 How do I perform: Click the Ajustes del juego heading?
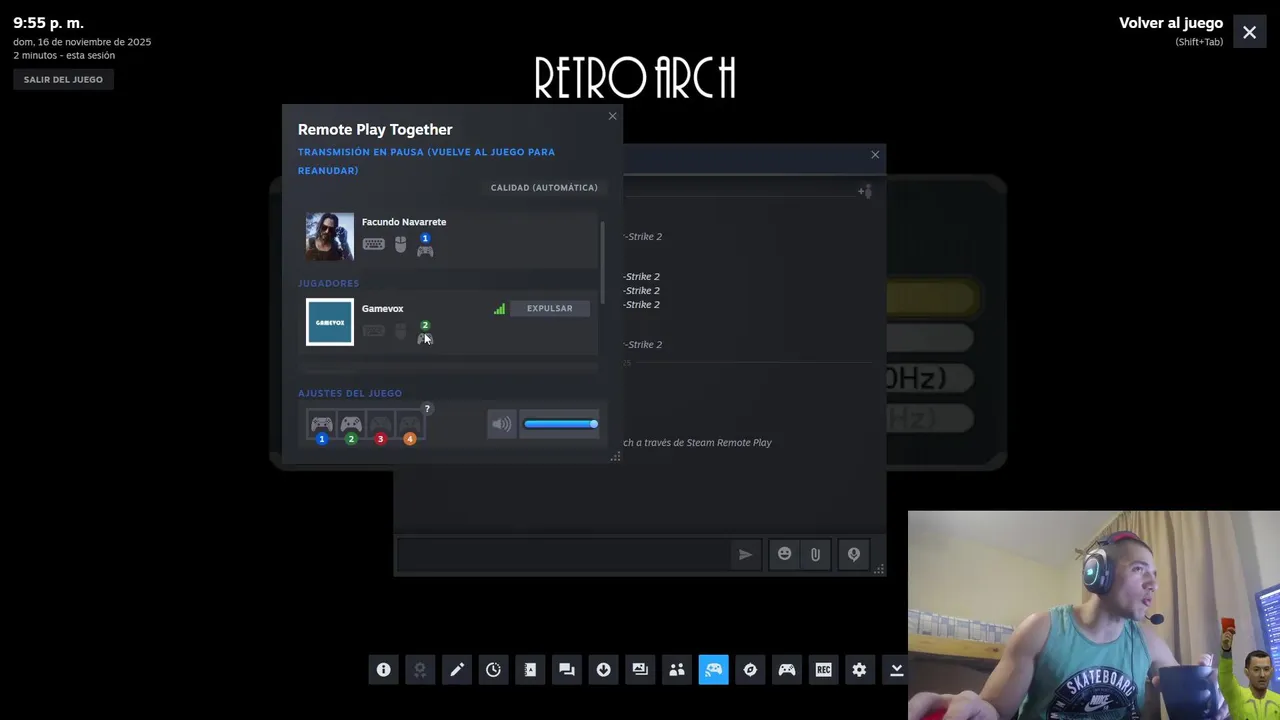click(x=350, y=393)
